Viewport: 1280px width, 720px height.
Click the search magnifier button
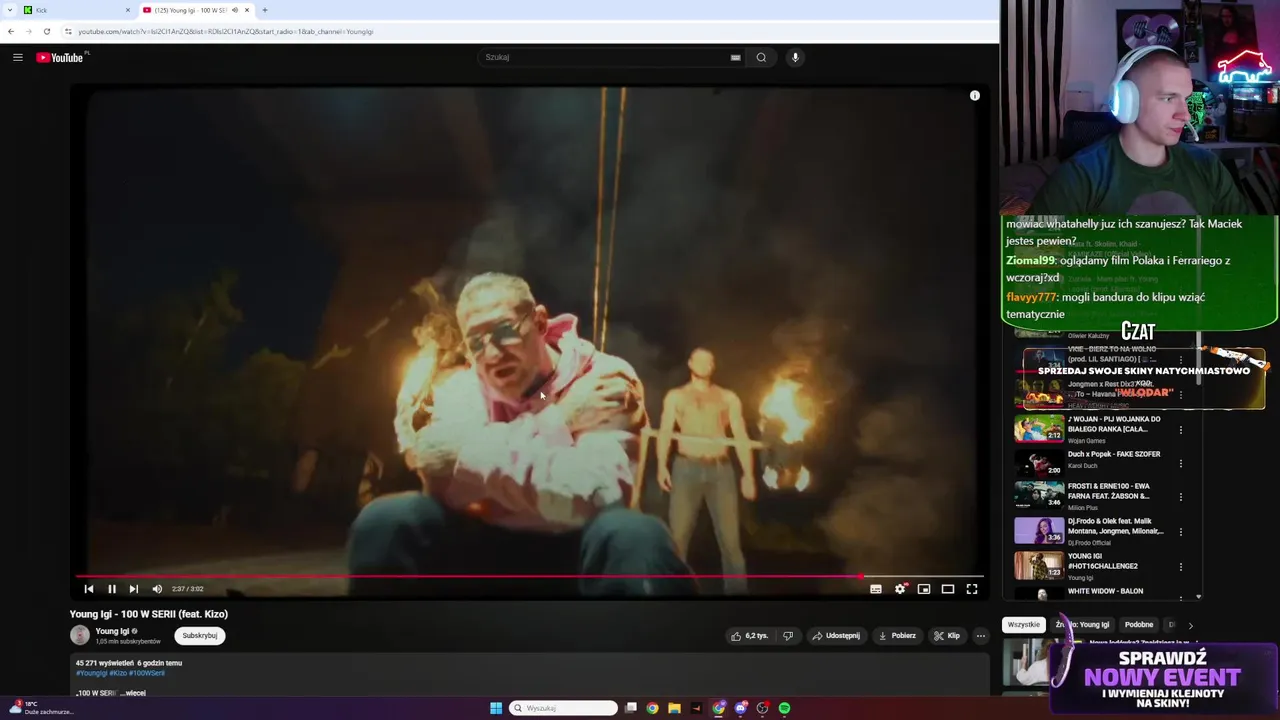(761, 57)
